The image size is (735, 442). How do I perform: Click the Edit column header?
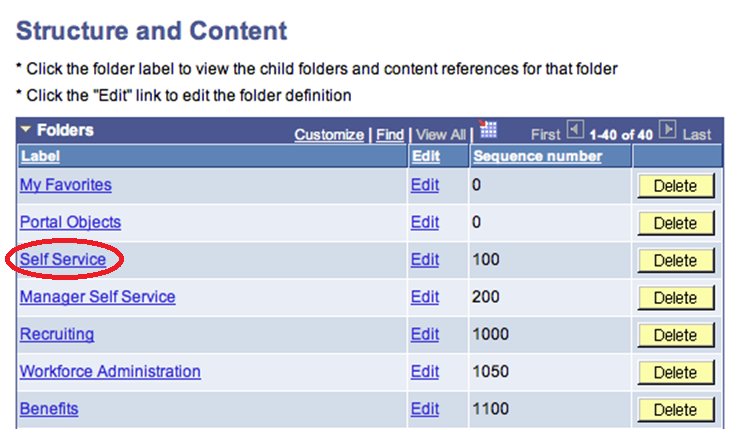coord(424,156)
